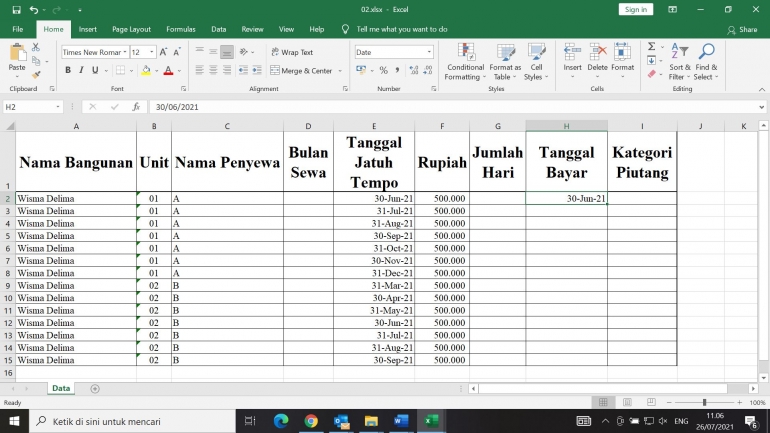Add a new sheet with plus icon
Viewport: 770px width, 433px height.
(95, 389)
